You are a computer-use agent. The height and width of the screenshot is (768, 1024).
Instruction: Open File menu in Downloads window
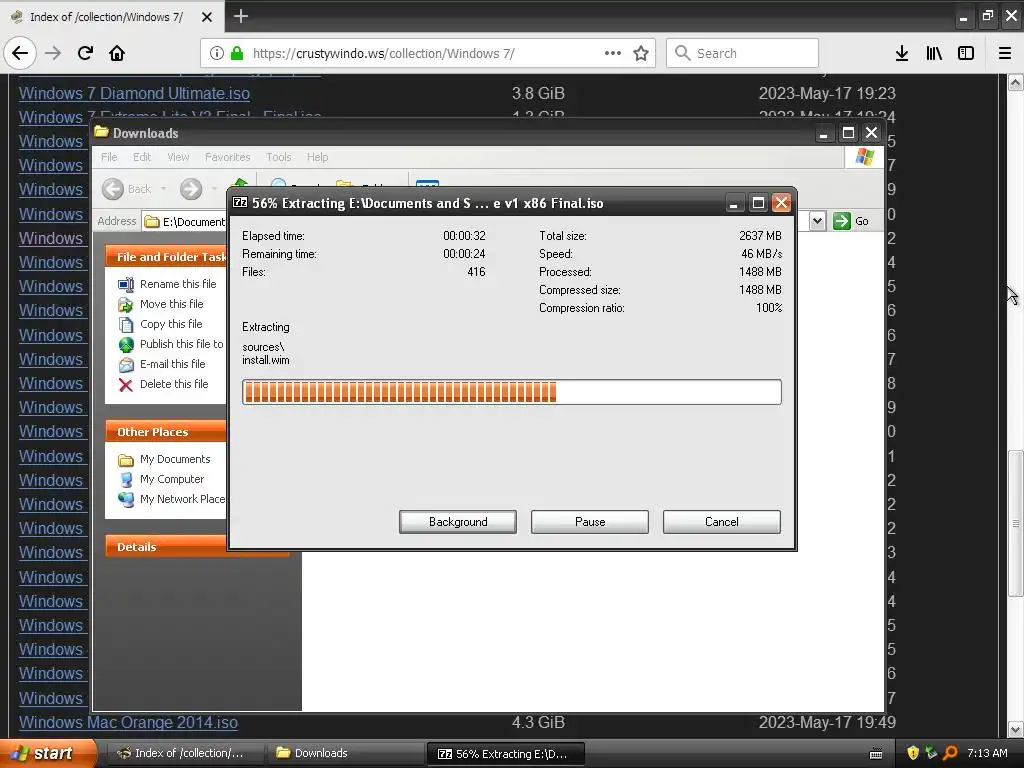[109, 157]
